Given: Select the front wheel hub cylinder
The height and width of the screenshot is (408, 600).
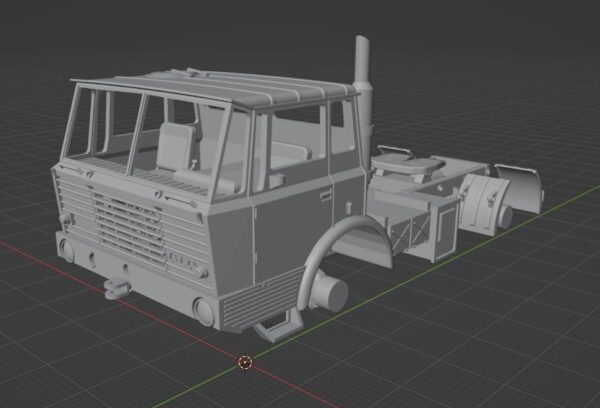Looking at the screenshot, I should 331,294.
